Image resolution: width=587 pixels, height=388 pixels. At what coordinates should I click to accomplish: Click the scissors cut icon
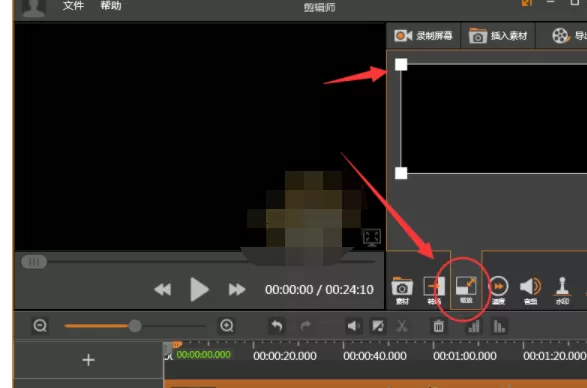click(402, 326)
